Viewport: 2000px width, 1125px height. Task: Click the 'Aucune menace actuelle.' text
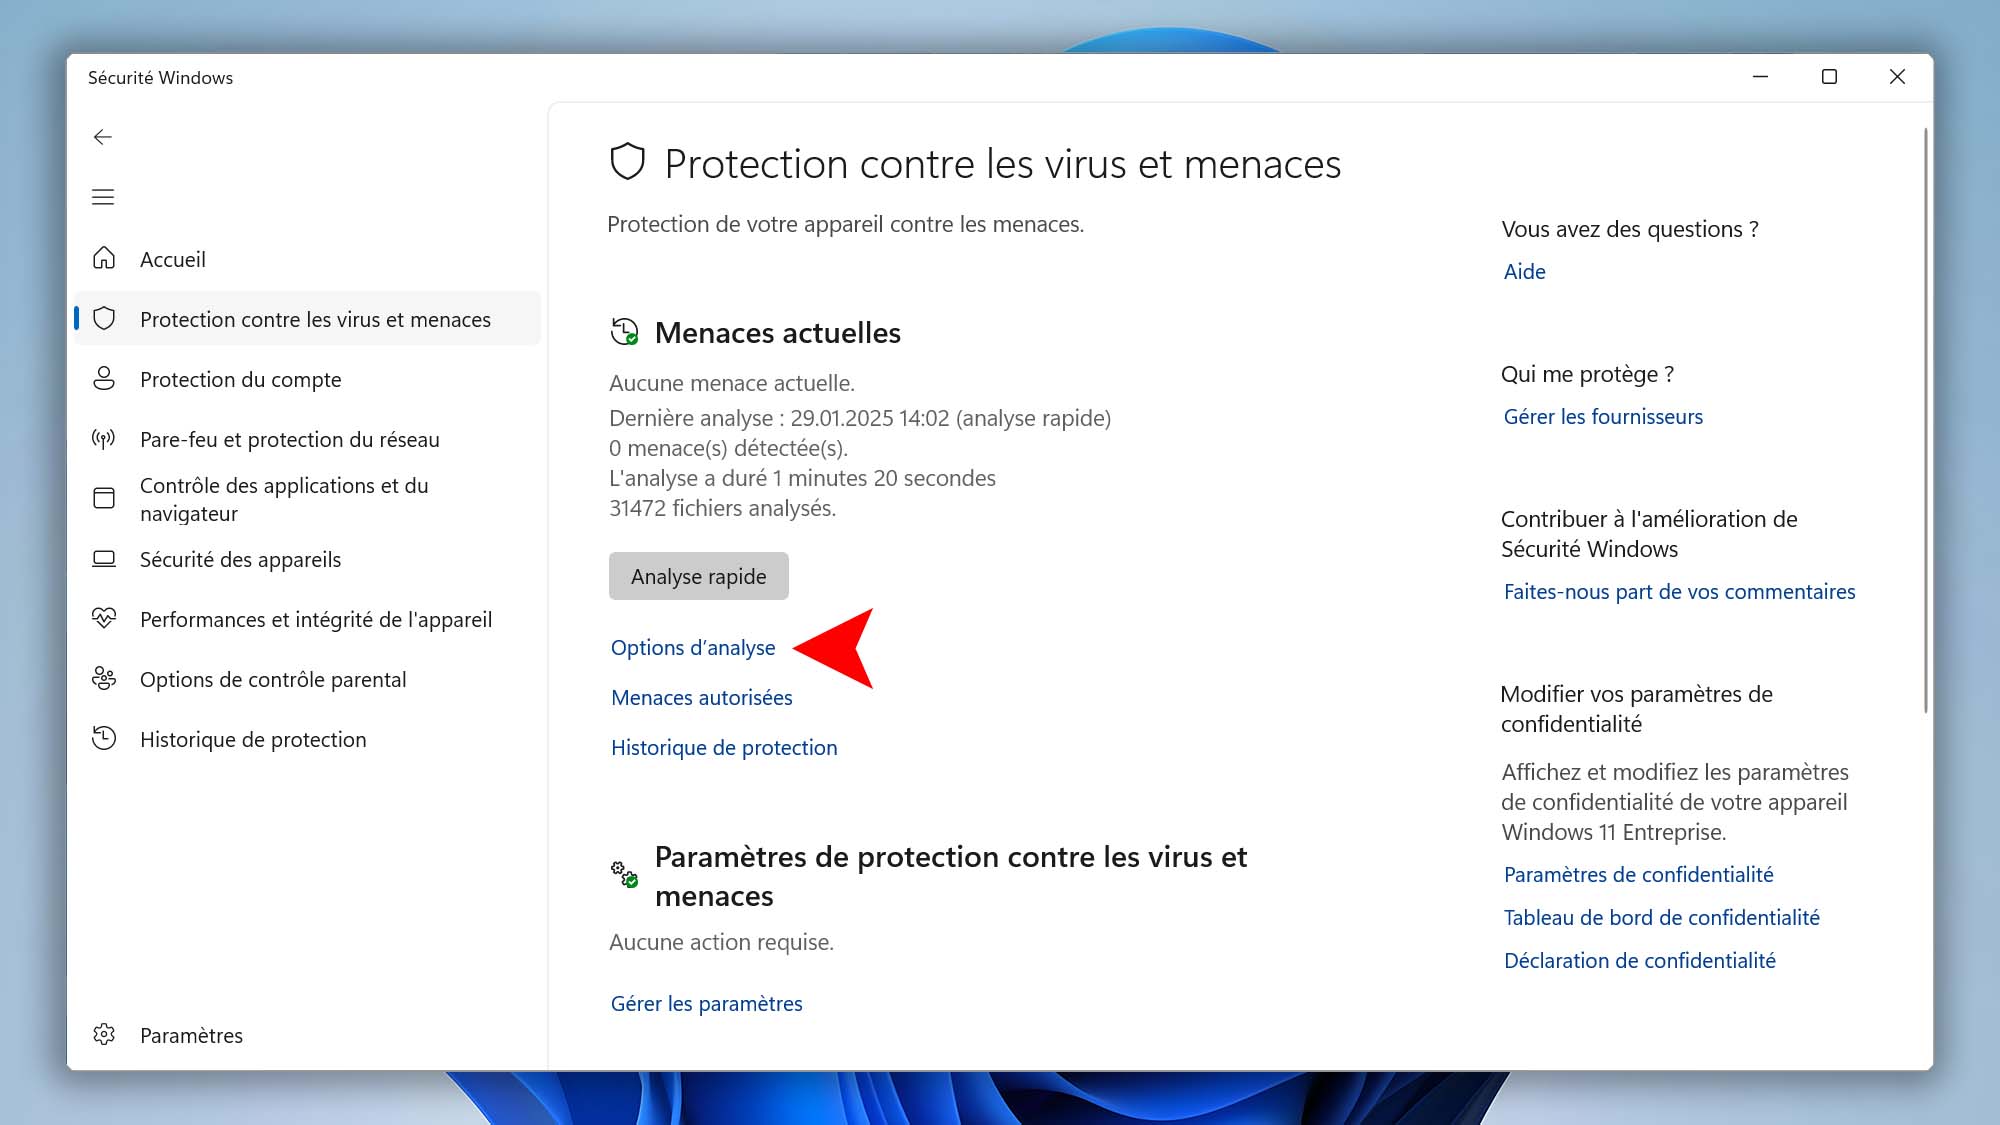pos(732,383)
